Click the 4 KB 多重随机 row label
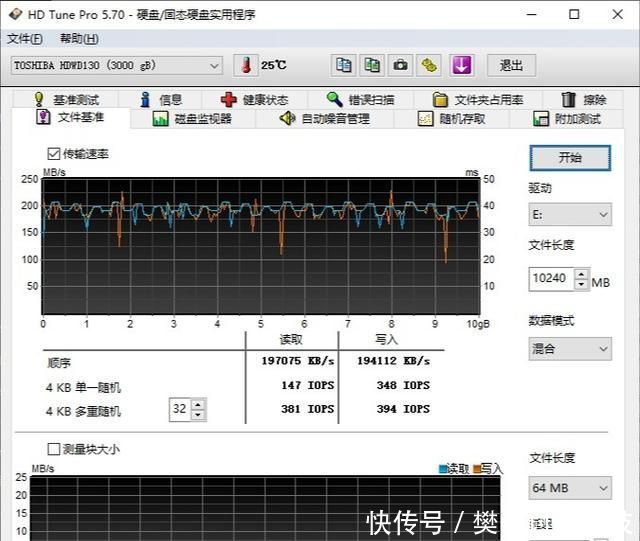Screen dimensions: 640x541 click(x=83, y=411)
